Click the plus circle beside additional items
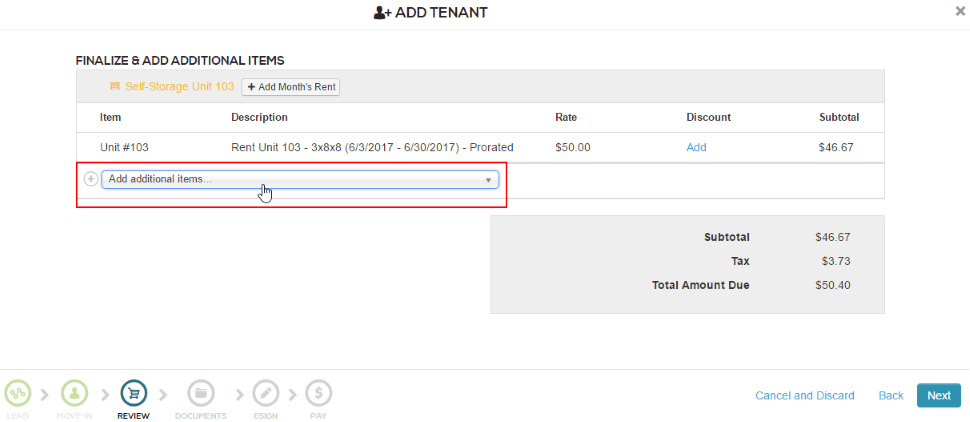Screen dimensions: 970x422 (91, 179)
